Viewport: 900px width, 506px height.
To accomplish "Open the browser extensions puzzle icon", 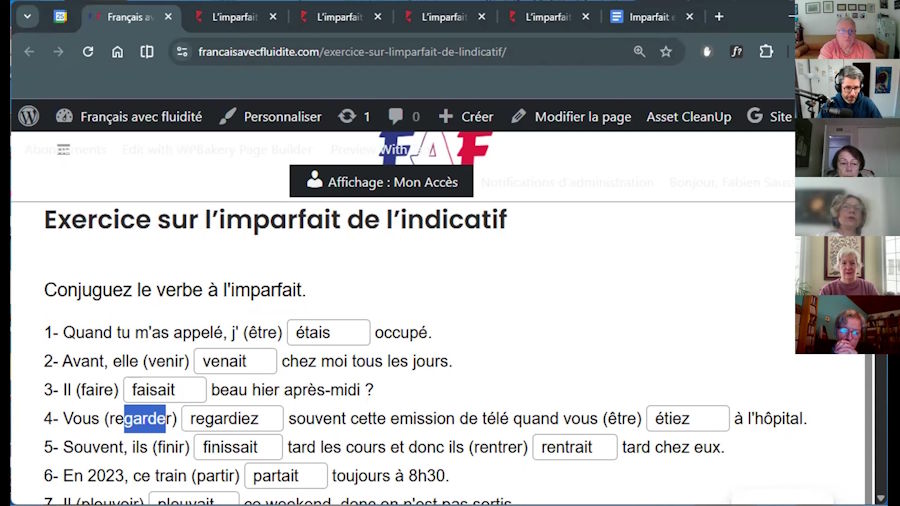I will [766, 52].
